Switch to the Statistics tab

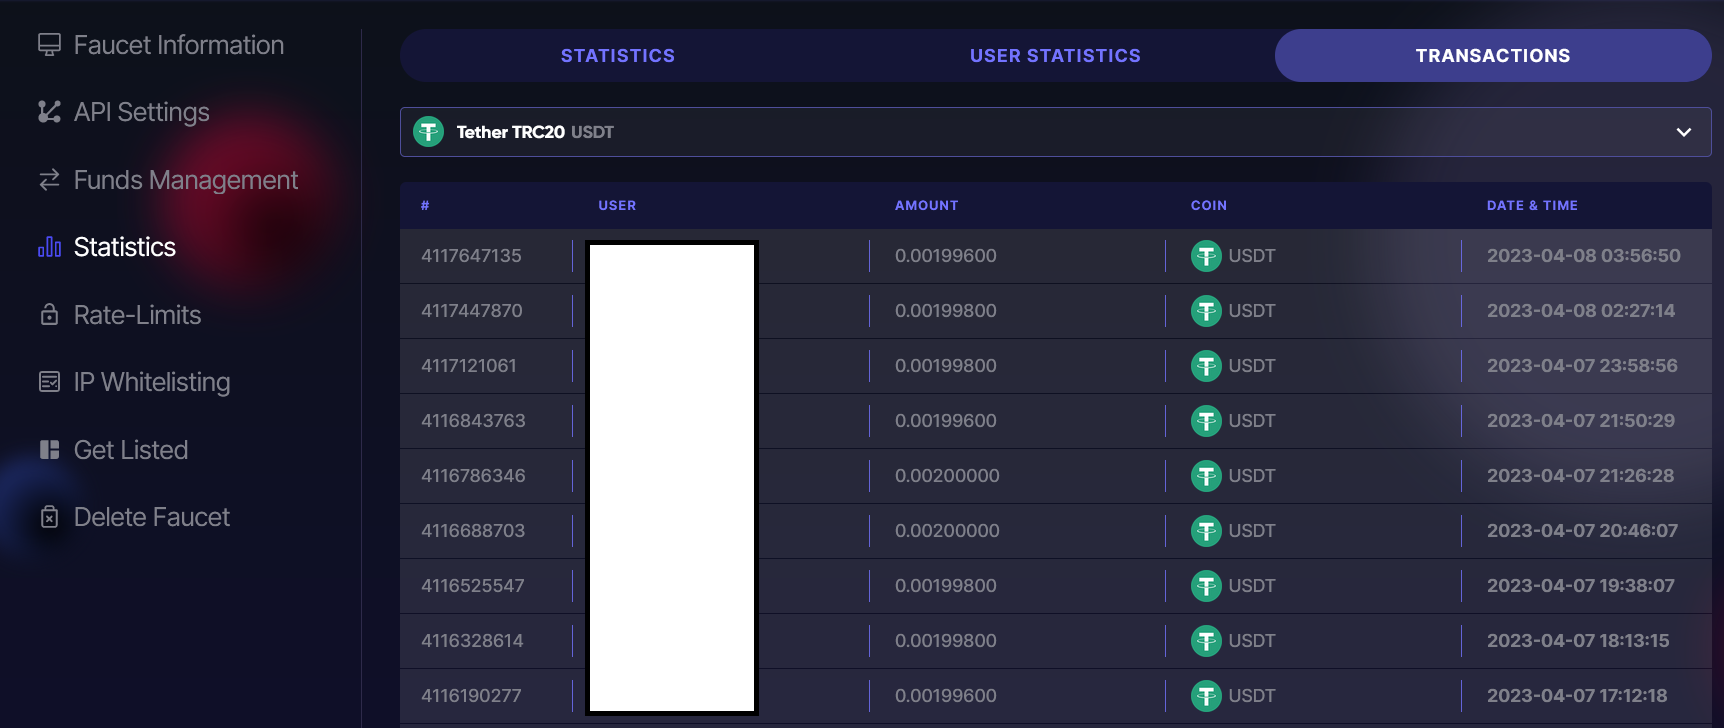(618, 56)
